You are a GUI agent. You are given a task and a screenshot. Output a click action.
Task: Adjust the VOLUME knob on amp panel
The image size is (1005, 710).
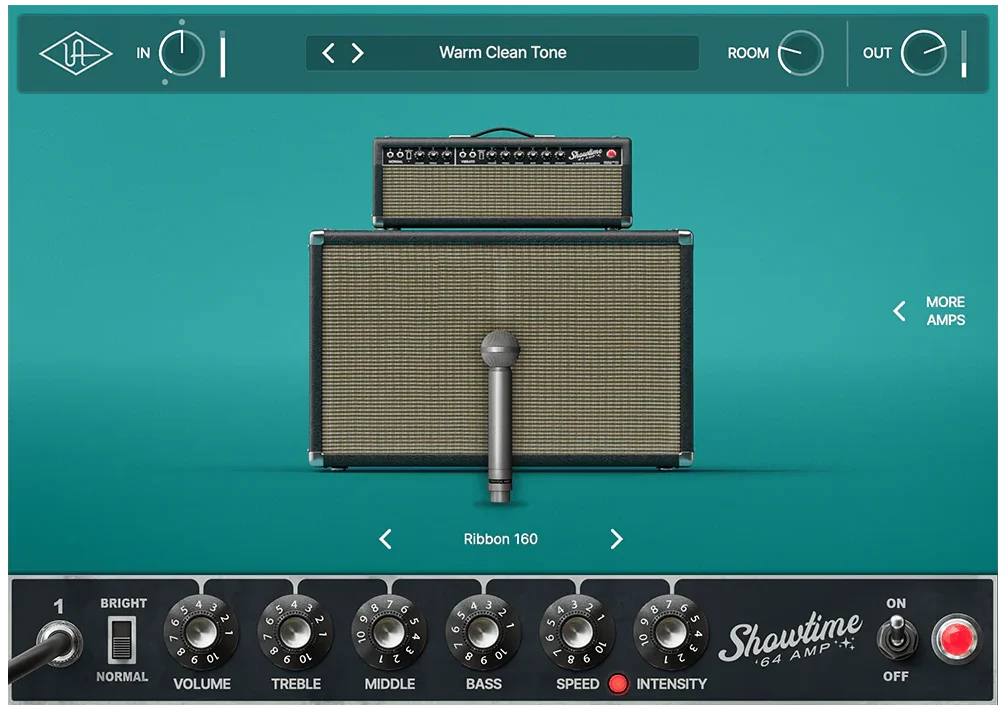tap(201, 632)
